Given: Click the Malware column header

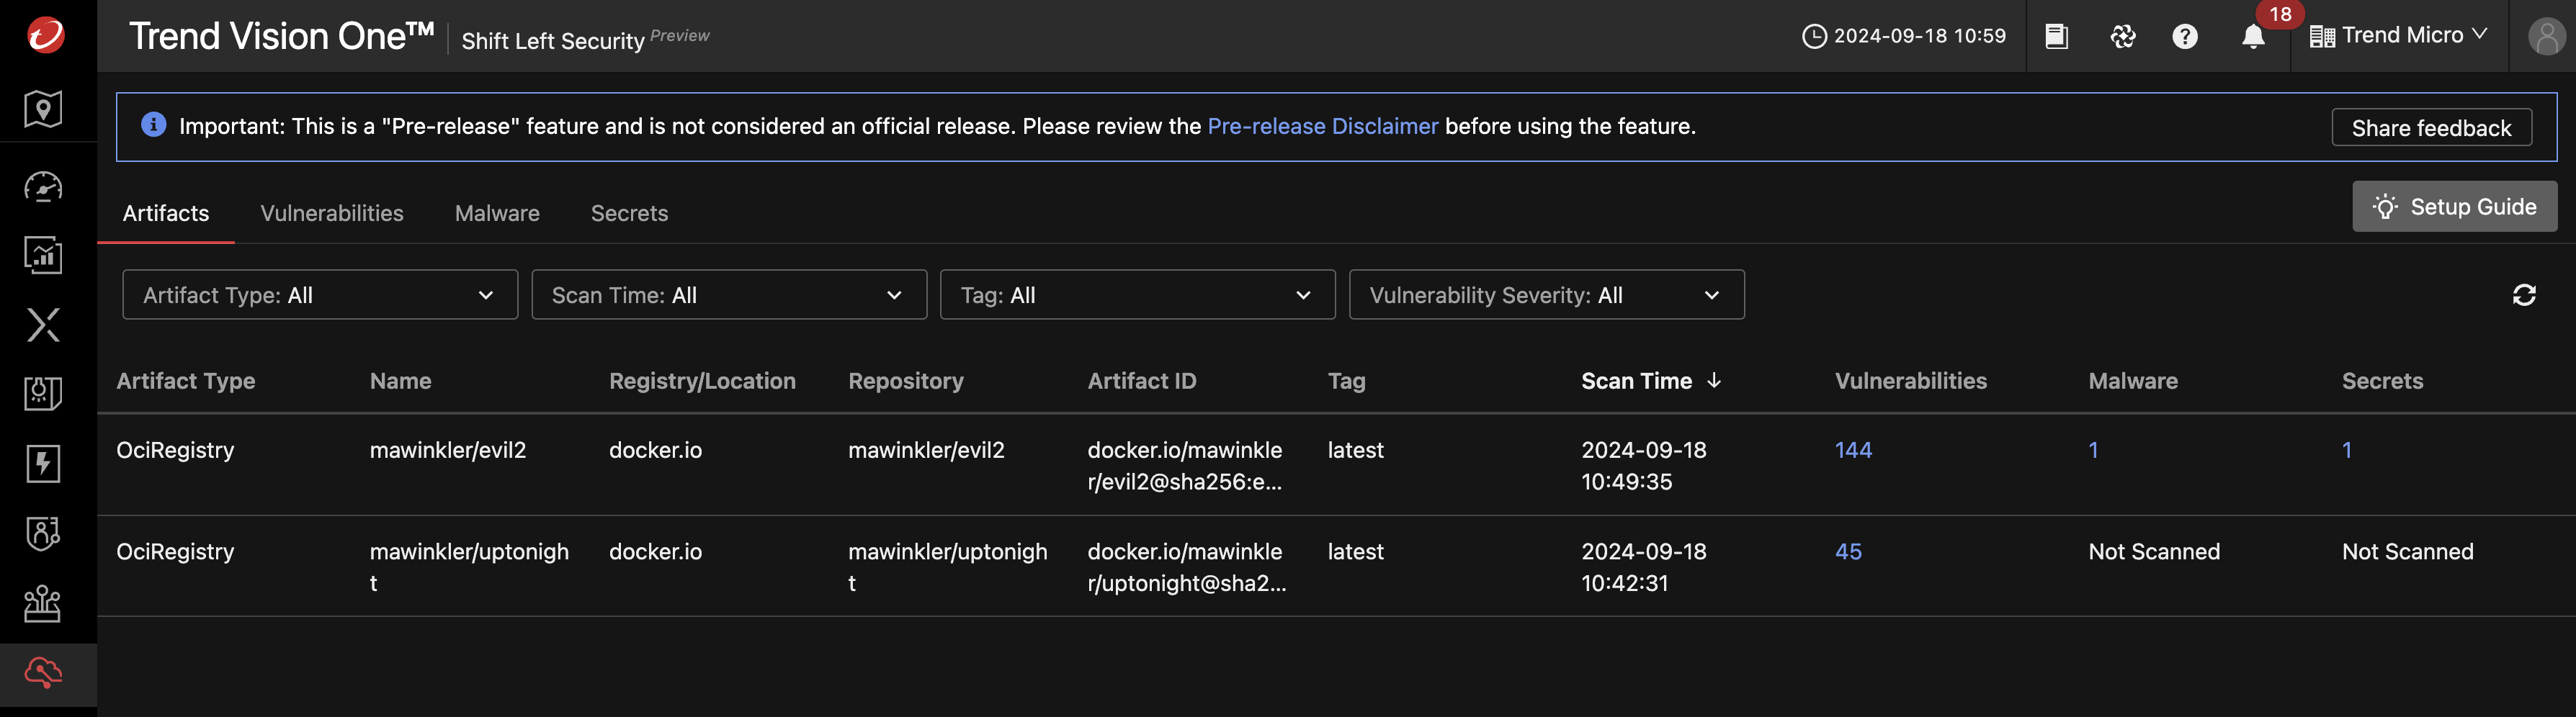Looking at the screenshot, I should point(2133,381).
